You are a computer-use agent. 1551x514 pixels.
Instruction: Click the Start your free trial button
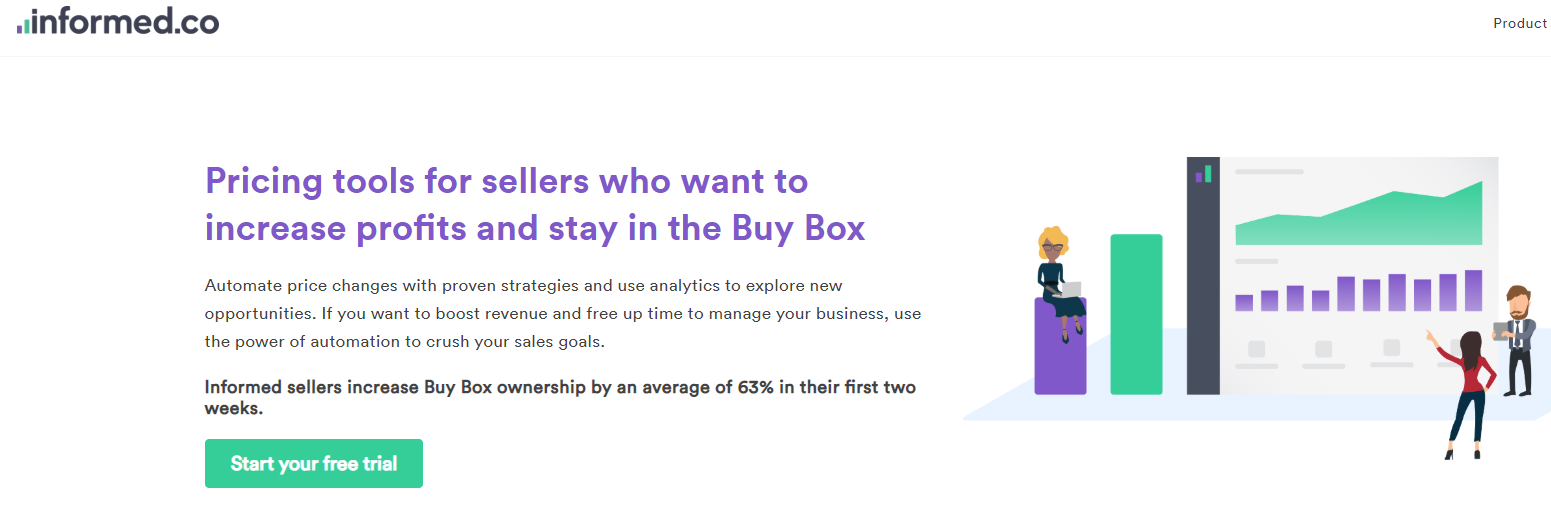[314, 464]
